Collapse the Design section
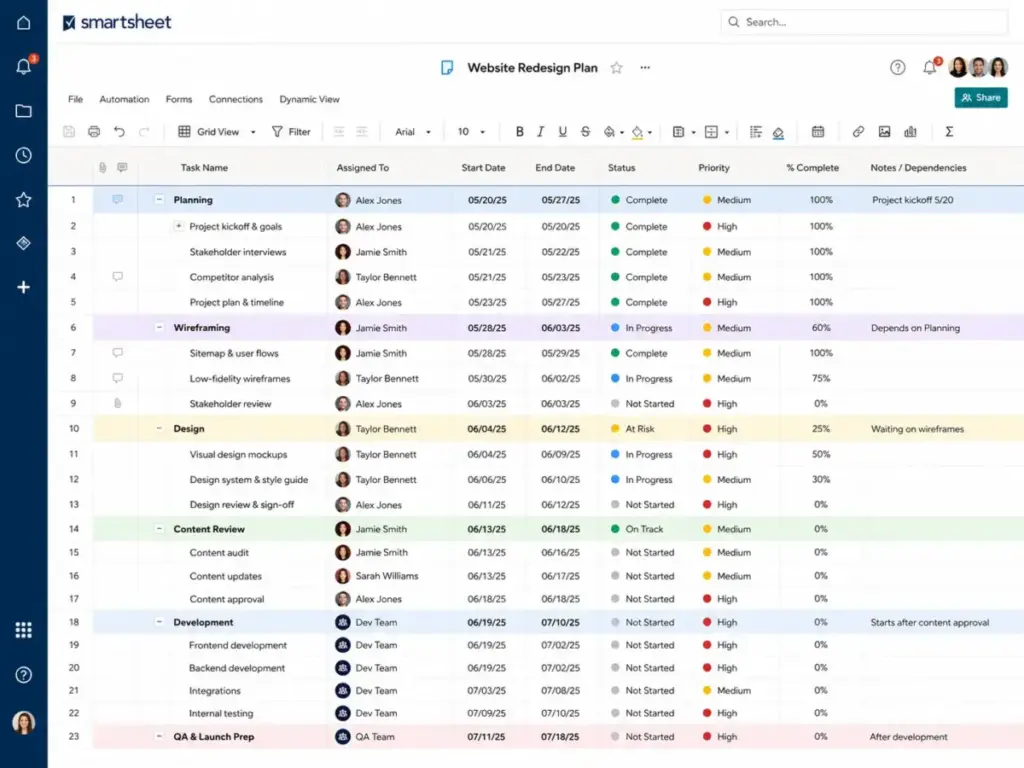This screenshot has width=1024, height=768. point(159,428)
